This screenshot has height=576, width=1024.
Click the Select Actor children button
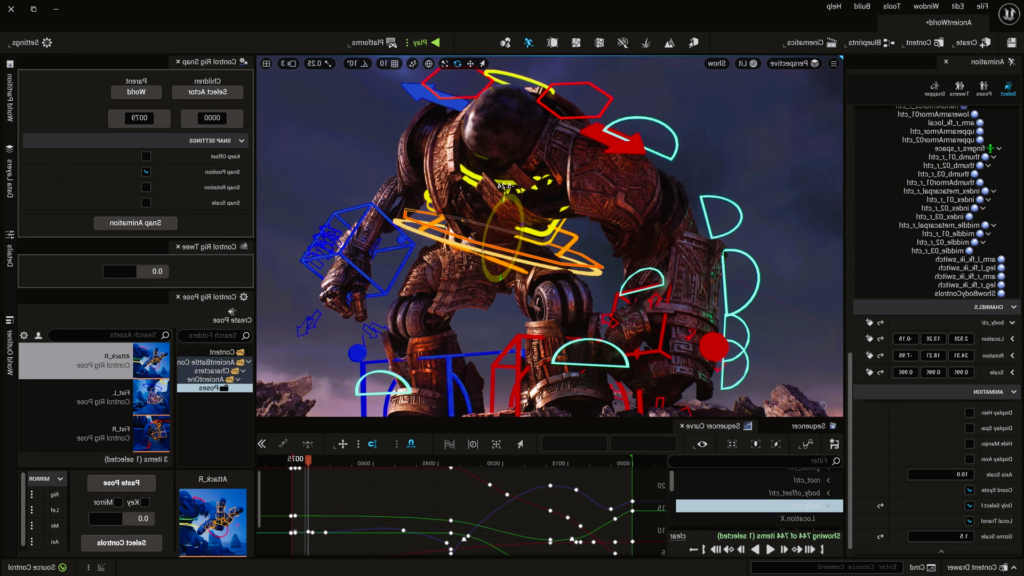coord(208,92)
